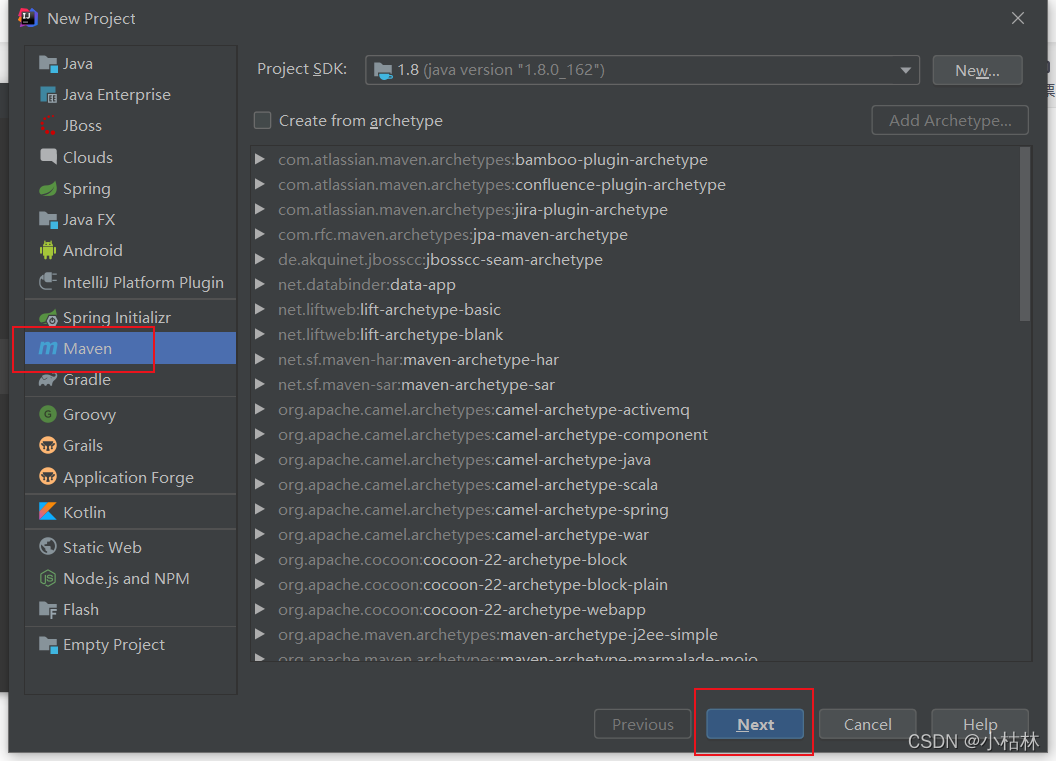Click the Java FX folder icon
The image size is (1056, 761).
click(x=48, y=220)
